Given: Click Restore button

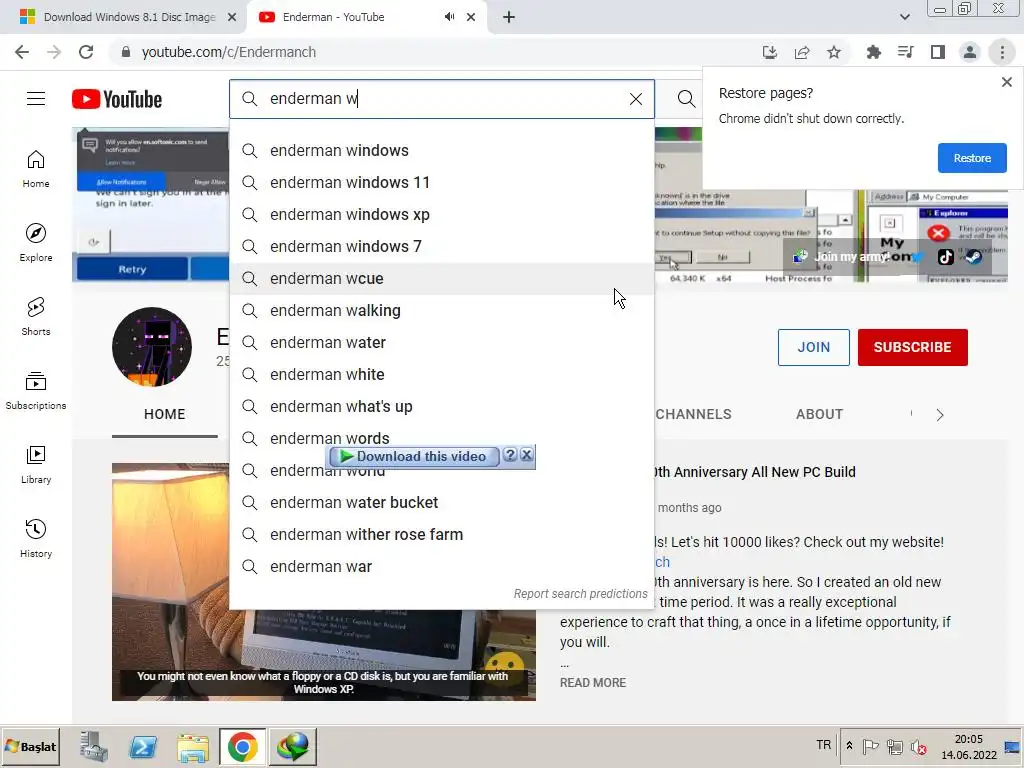Looking at the screenshot, I should click(972, 158).
